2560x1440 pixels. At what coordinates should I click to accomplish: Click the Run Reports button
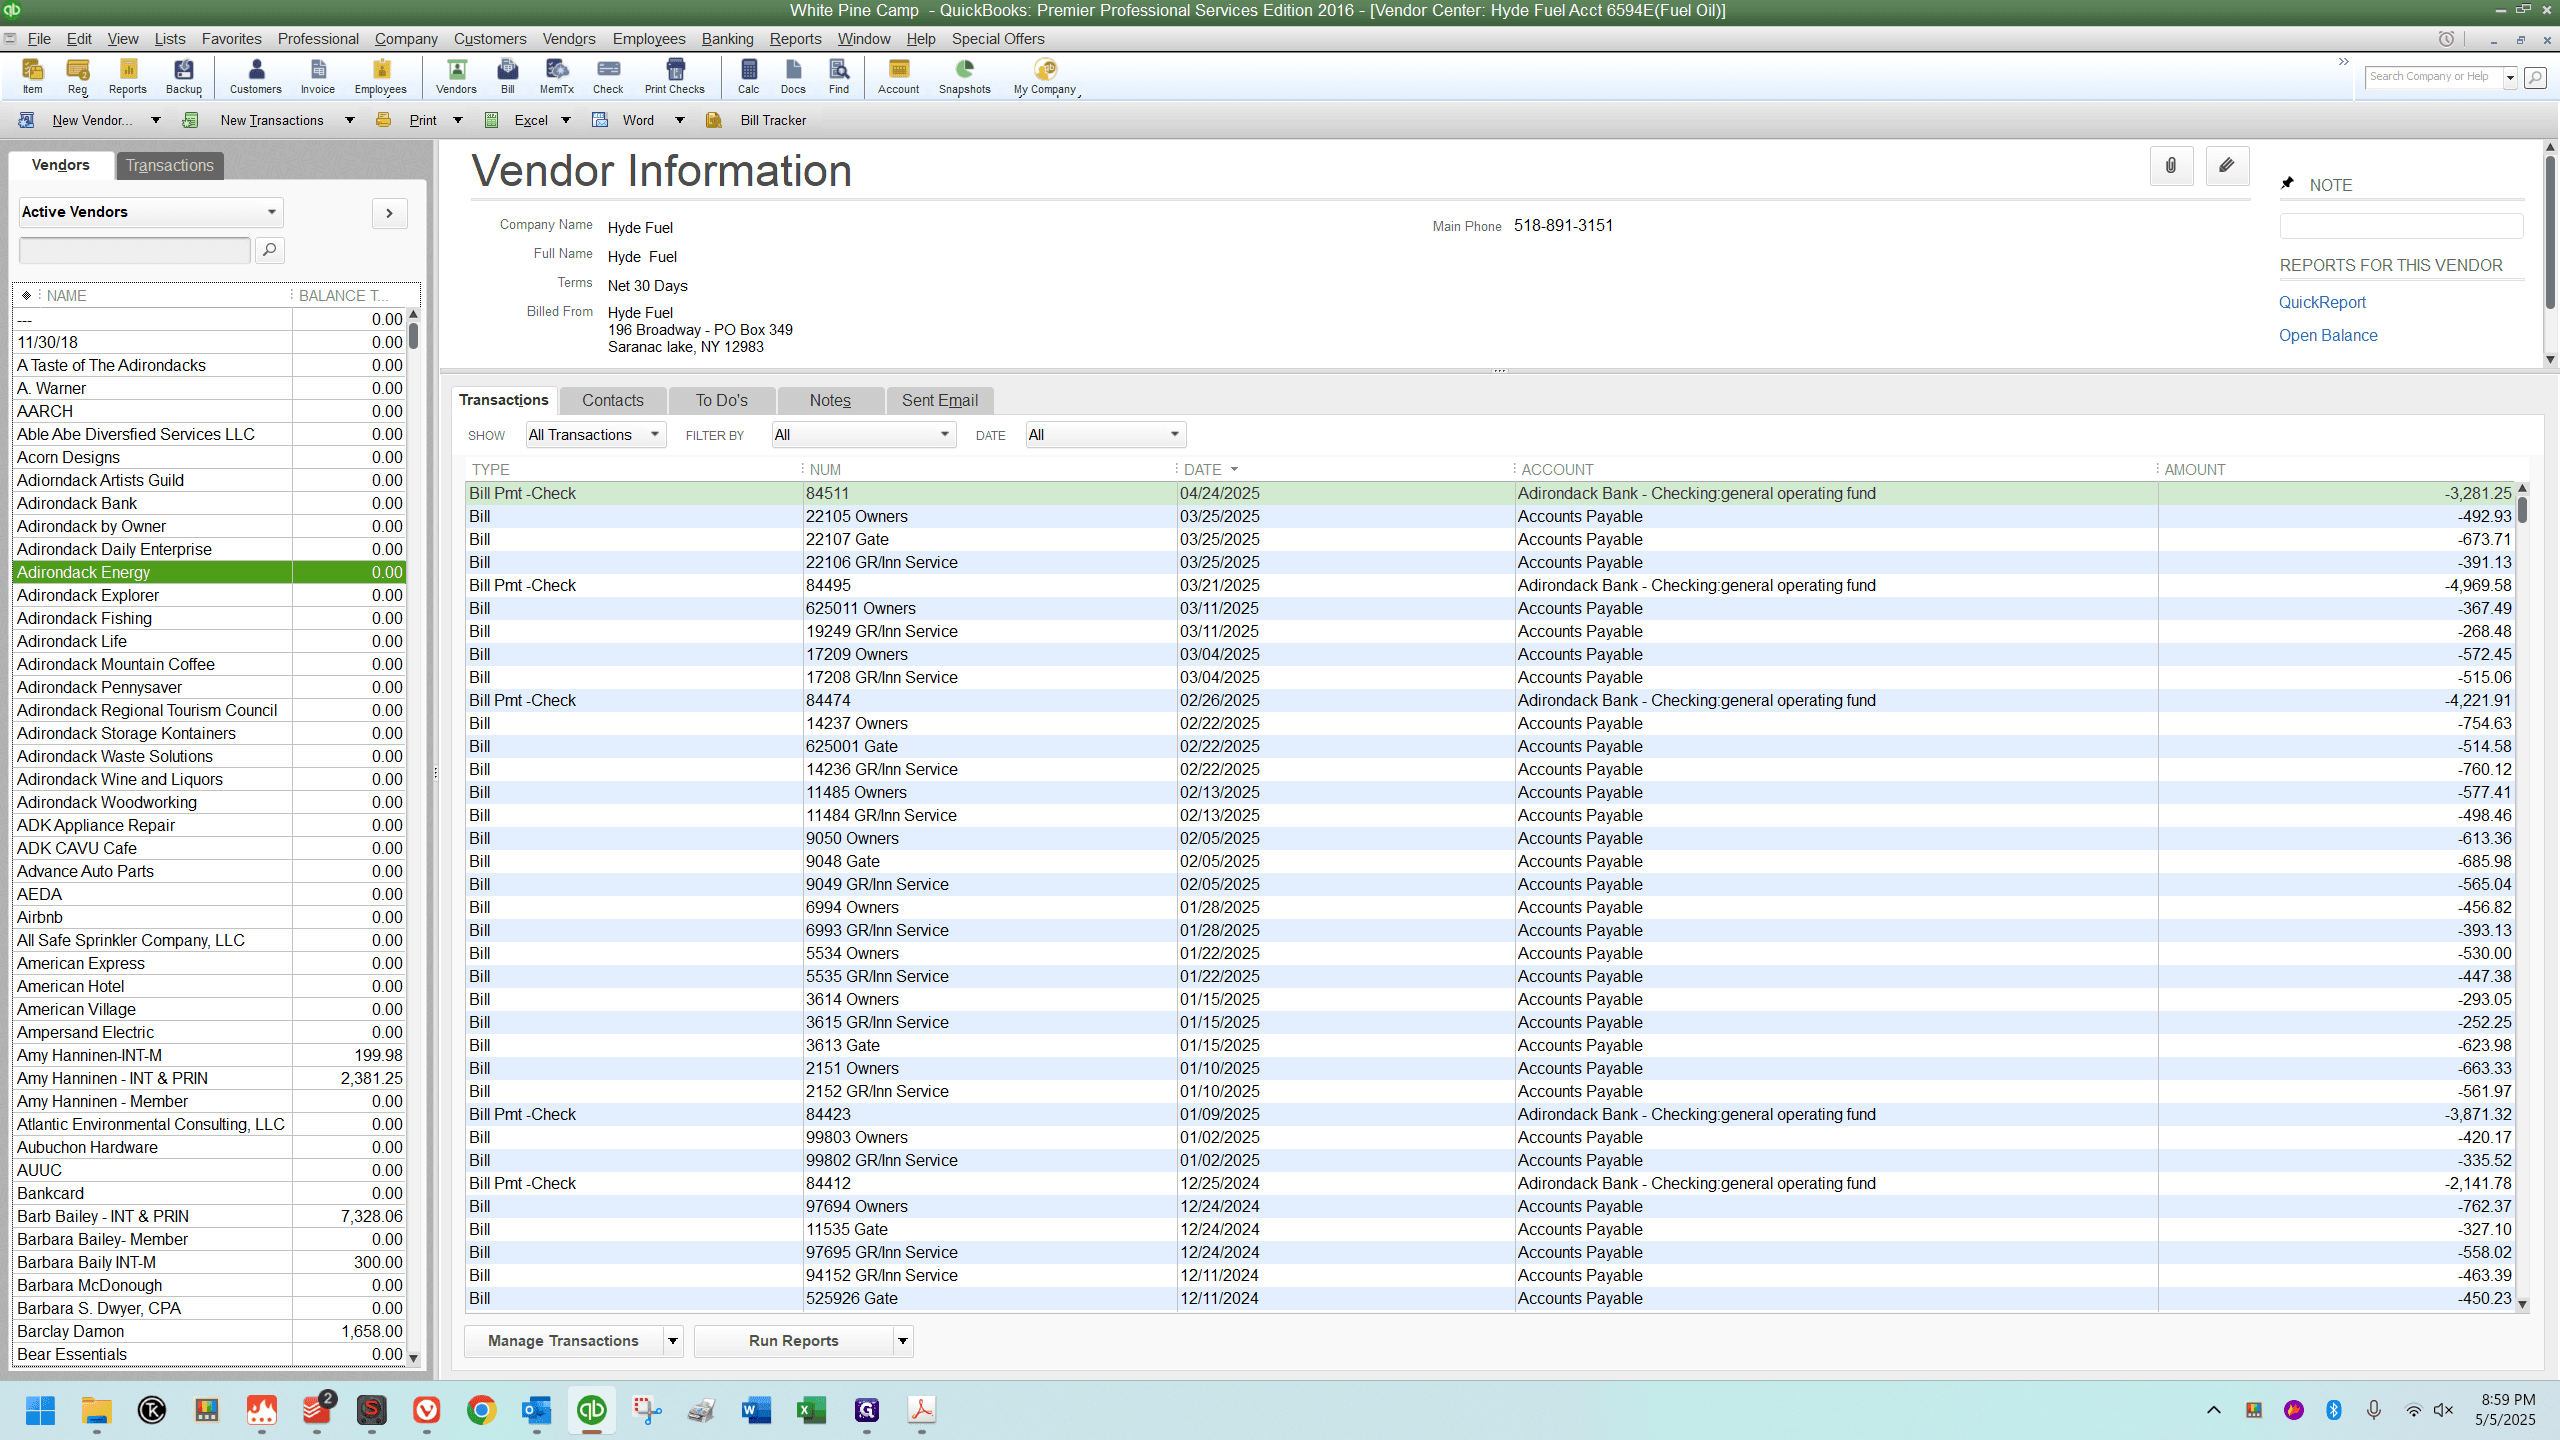[x=794, y=1341]
